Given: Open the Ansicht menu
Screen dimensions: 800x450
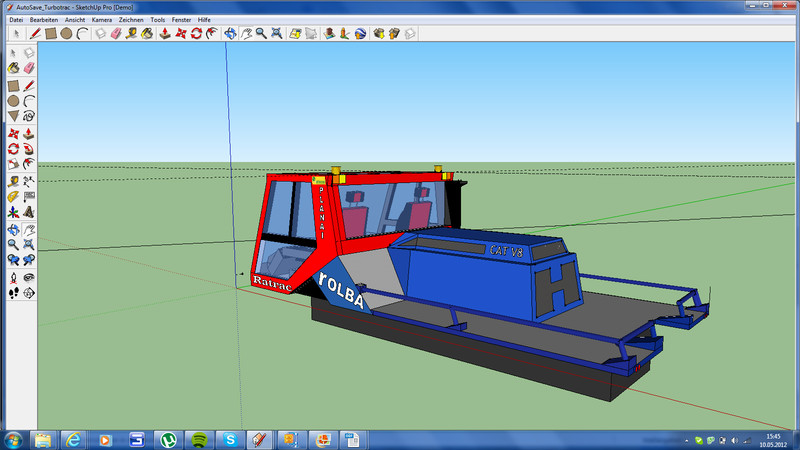Looking at the screenshot, I should coord(75,20).
